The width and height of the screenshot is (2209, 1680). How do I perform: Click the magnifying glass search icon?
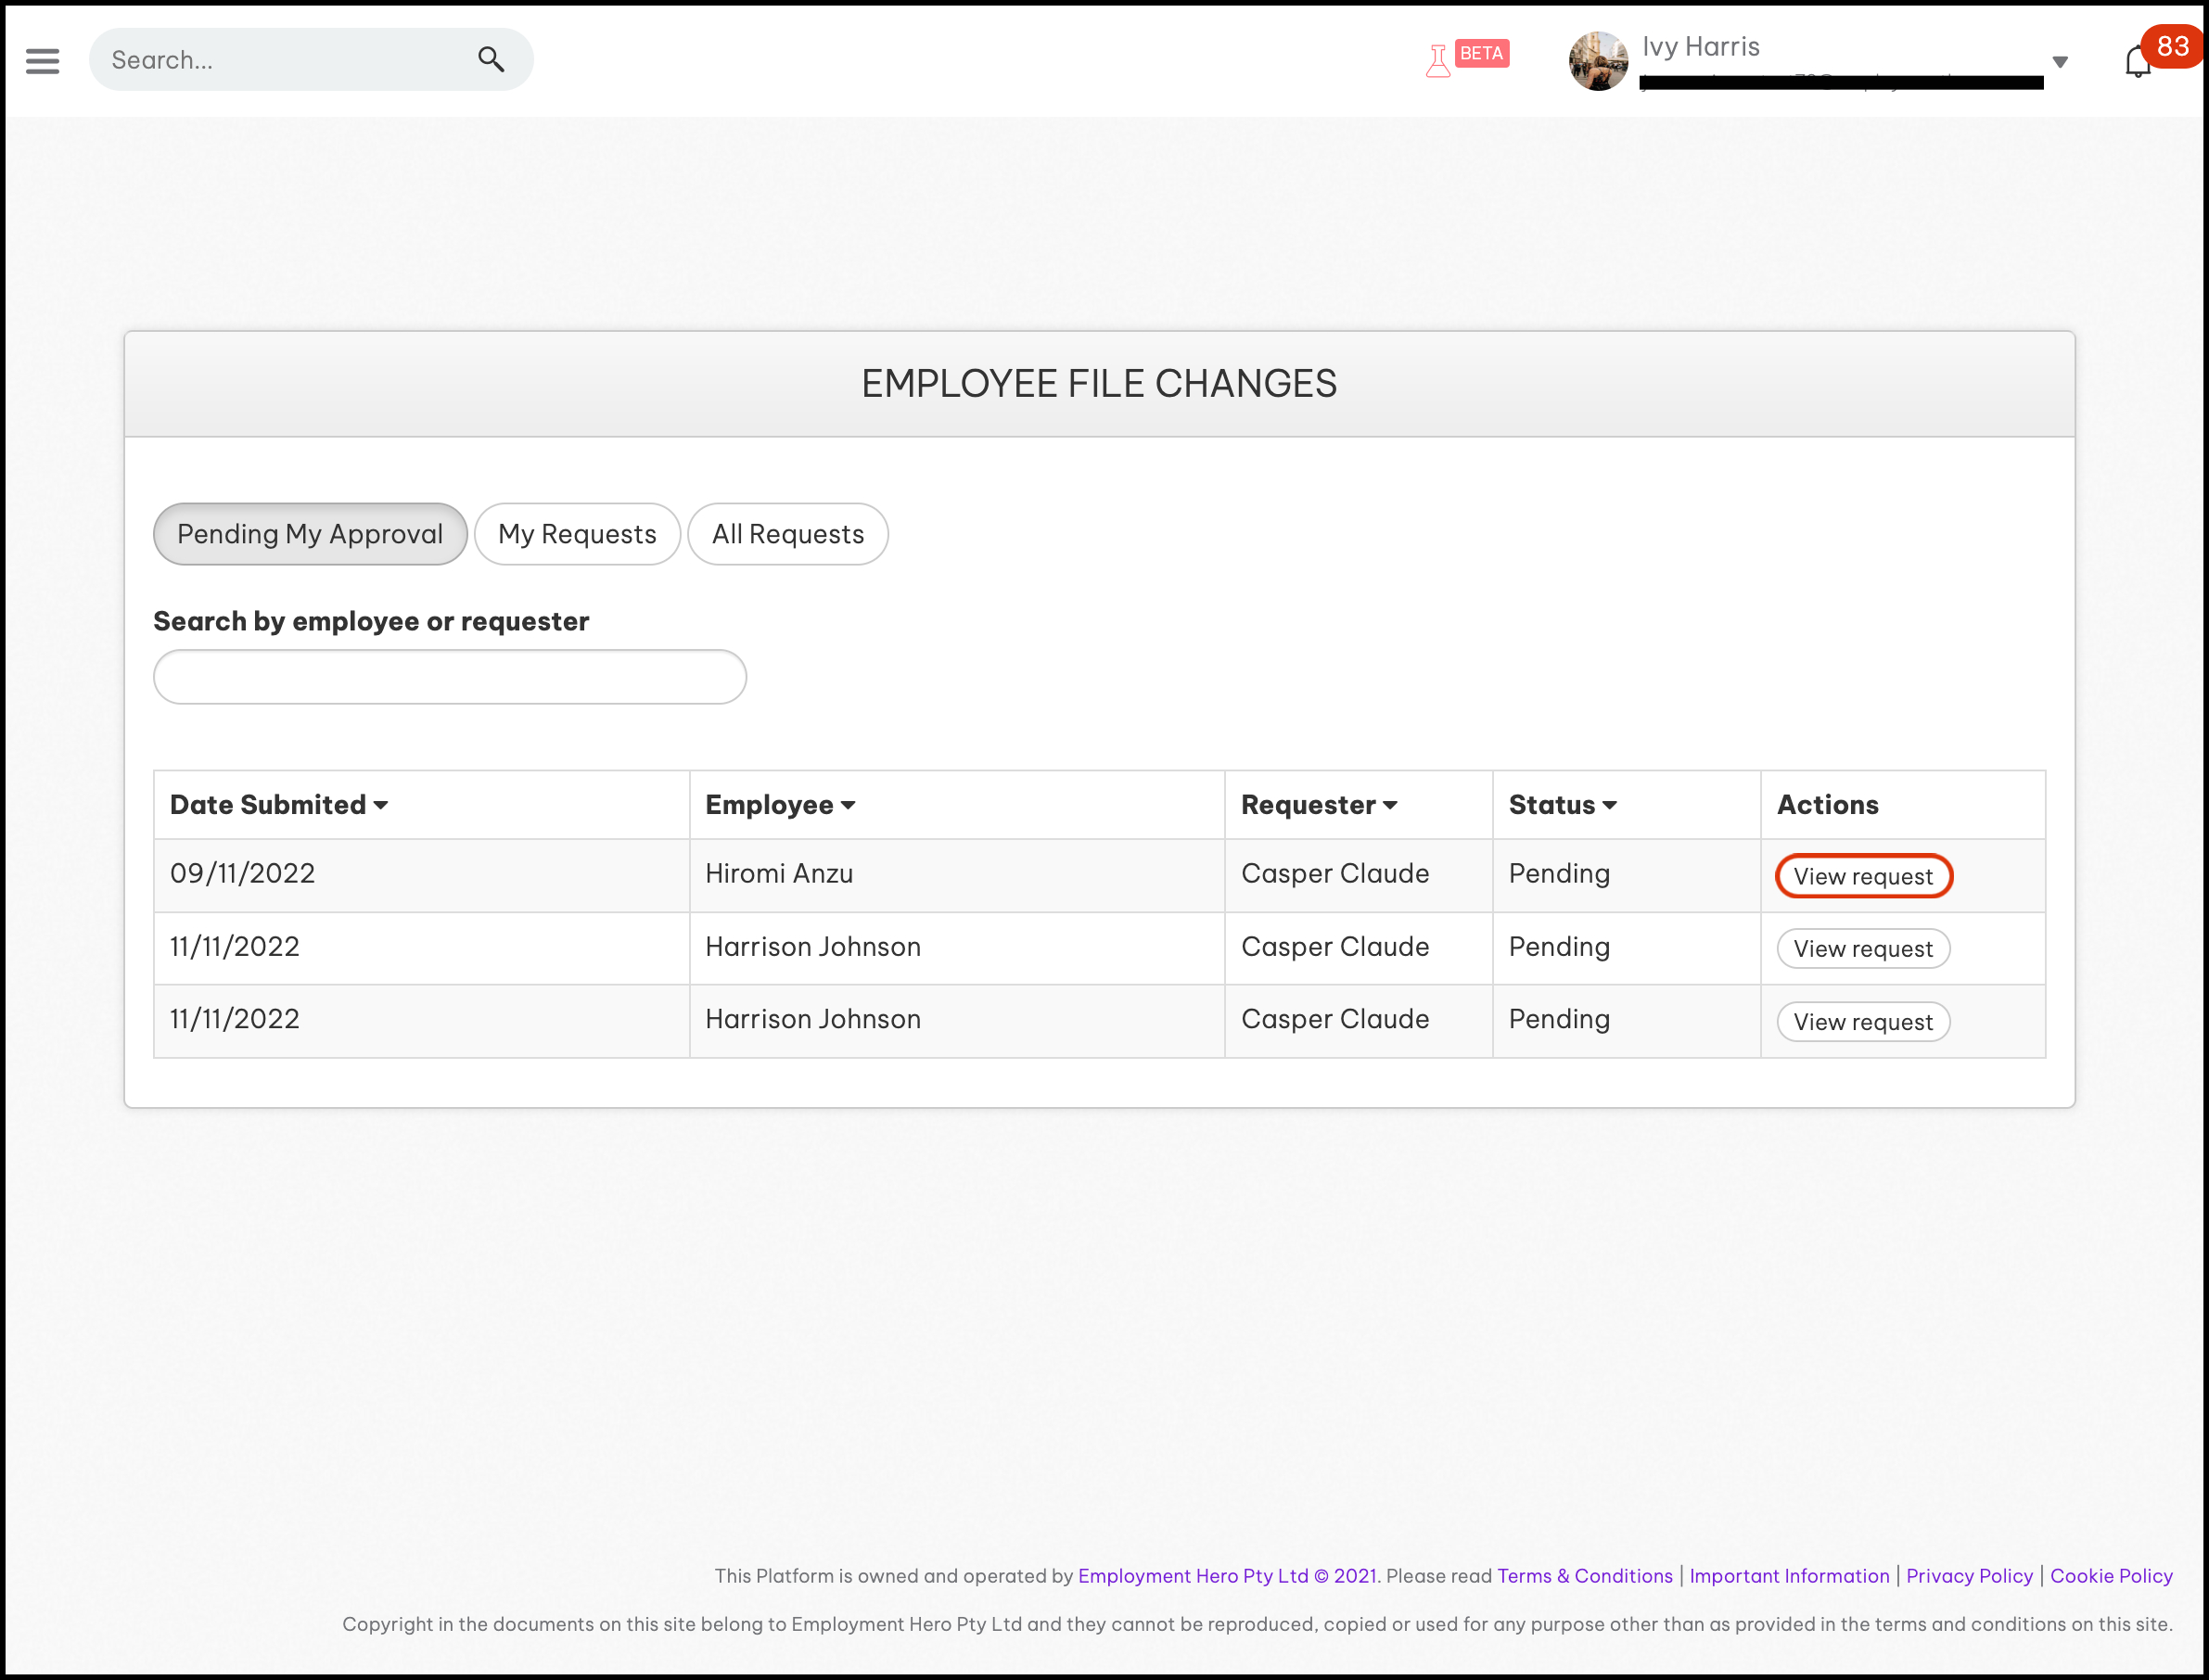click(x=490, y=60)
